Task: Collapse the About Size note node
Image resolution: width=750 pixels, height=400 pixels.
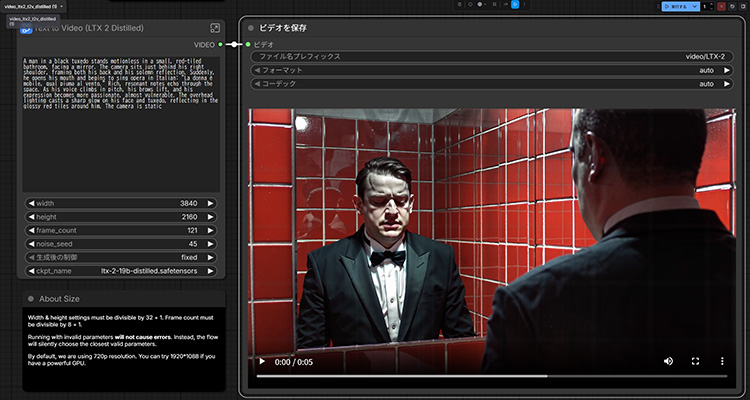Action: coord(30,299)
